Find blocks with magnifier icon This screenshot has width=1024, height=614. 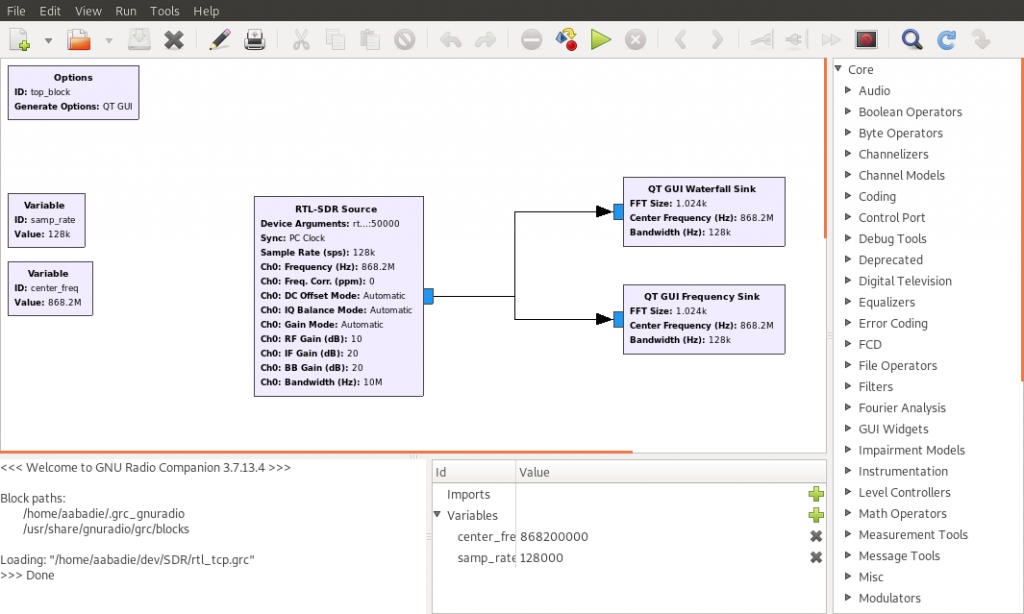point(912,40)
